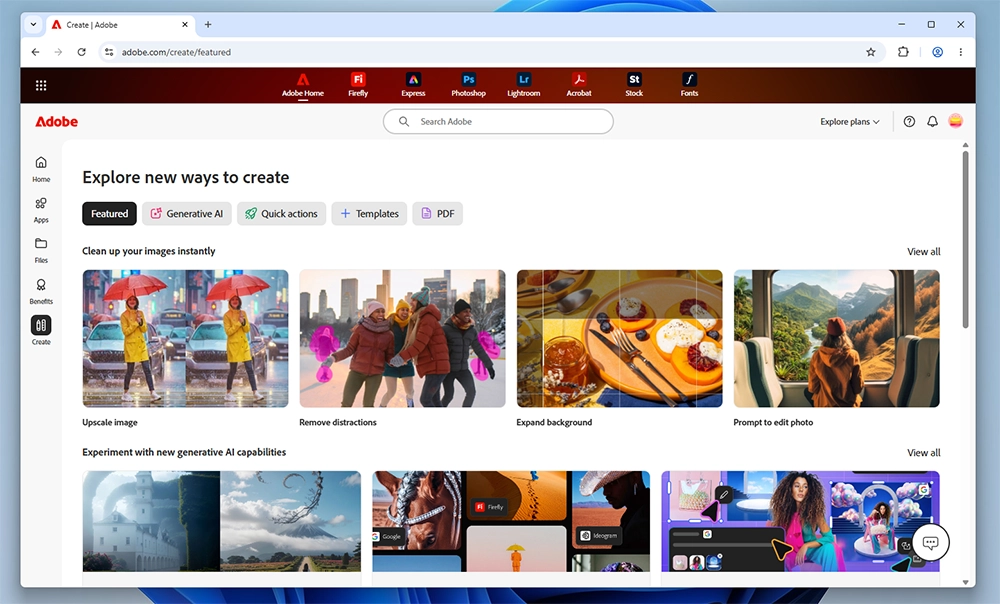Open Acrobat from the app bar
Viewport: 1000px width, 604px height.
(579, 85)
